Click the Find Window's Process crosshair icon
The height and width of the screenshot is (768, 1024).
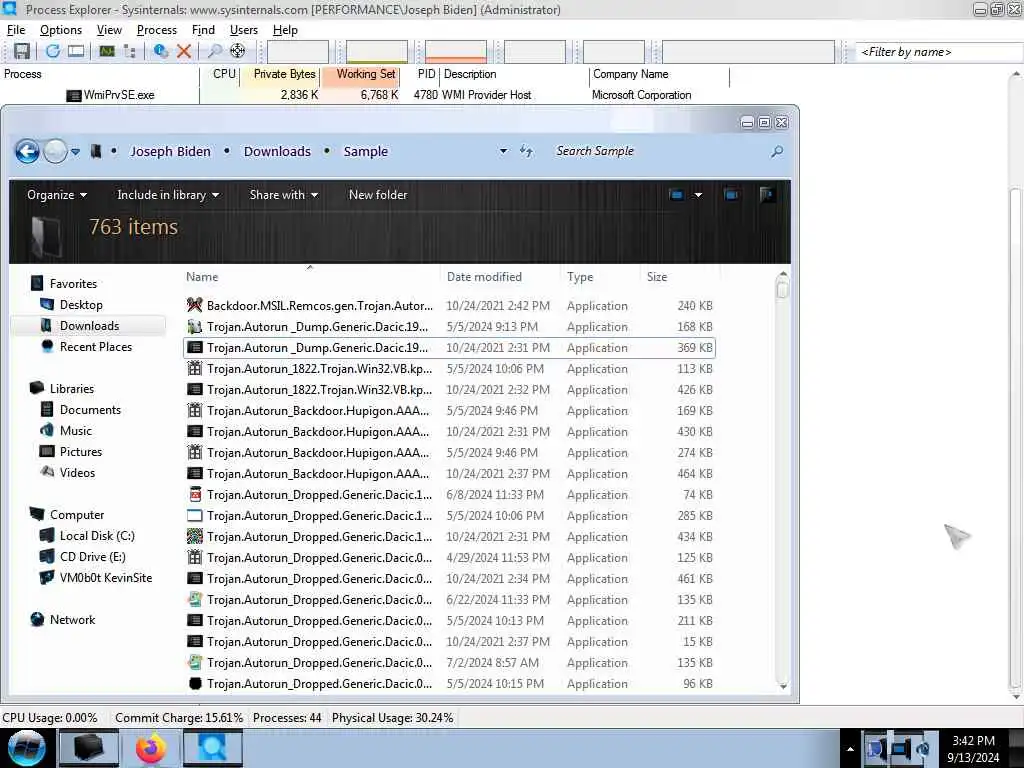tap(238, 51)
